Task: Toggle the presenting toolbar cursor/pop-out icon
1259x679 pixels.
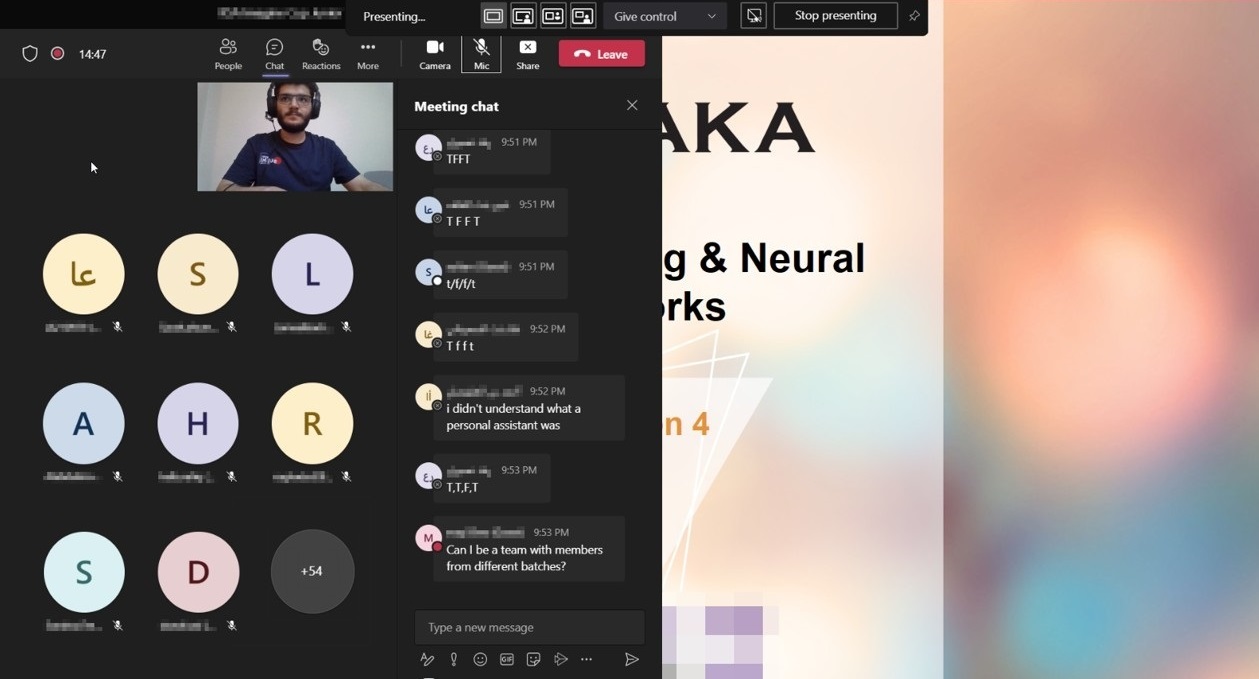Action: tap(754, 16)
